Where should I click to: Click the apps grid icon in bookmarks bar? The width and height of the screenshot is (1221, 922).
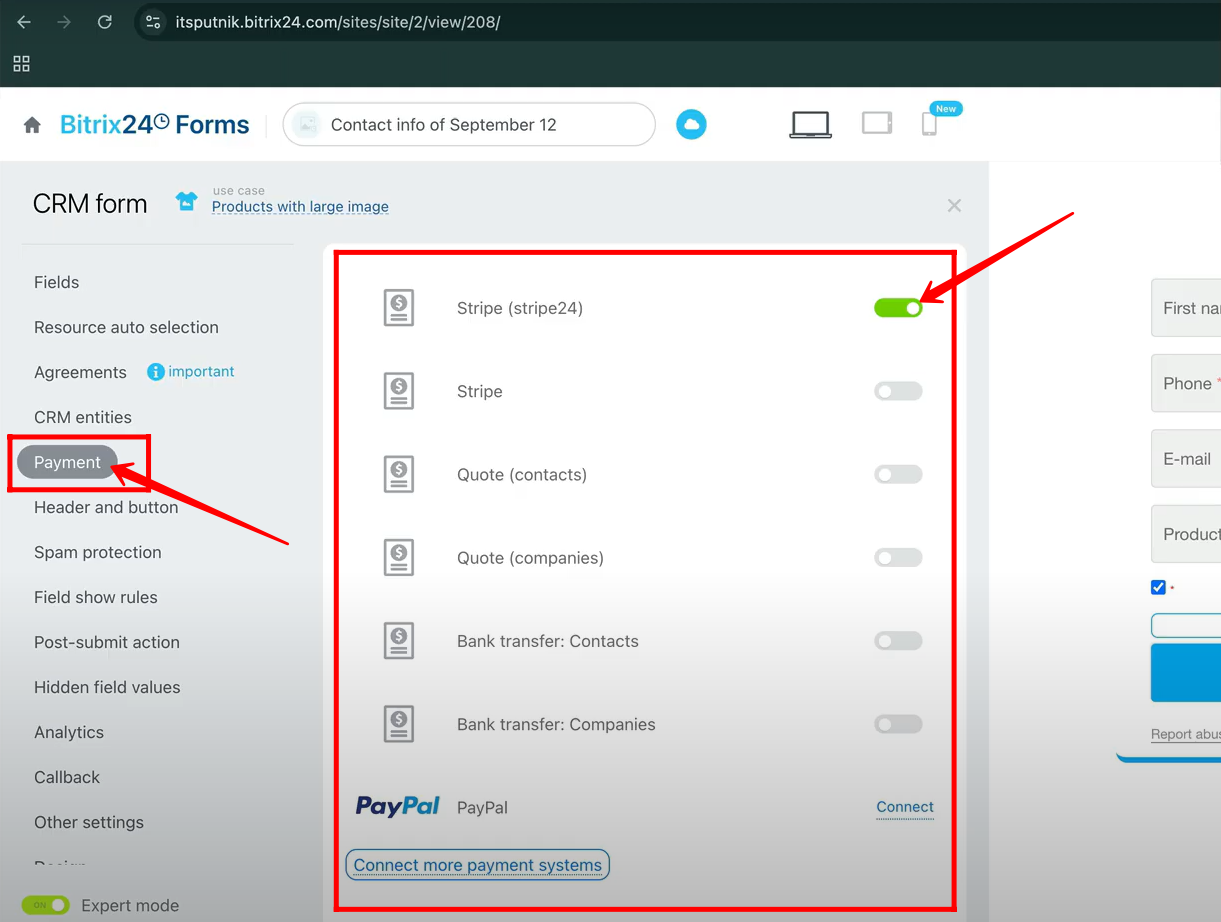click(x=21, y=64)
